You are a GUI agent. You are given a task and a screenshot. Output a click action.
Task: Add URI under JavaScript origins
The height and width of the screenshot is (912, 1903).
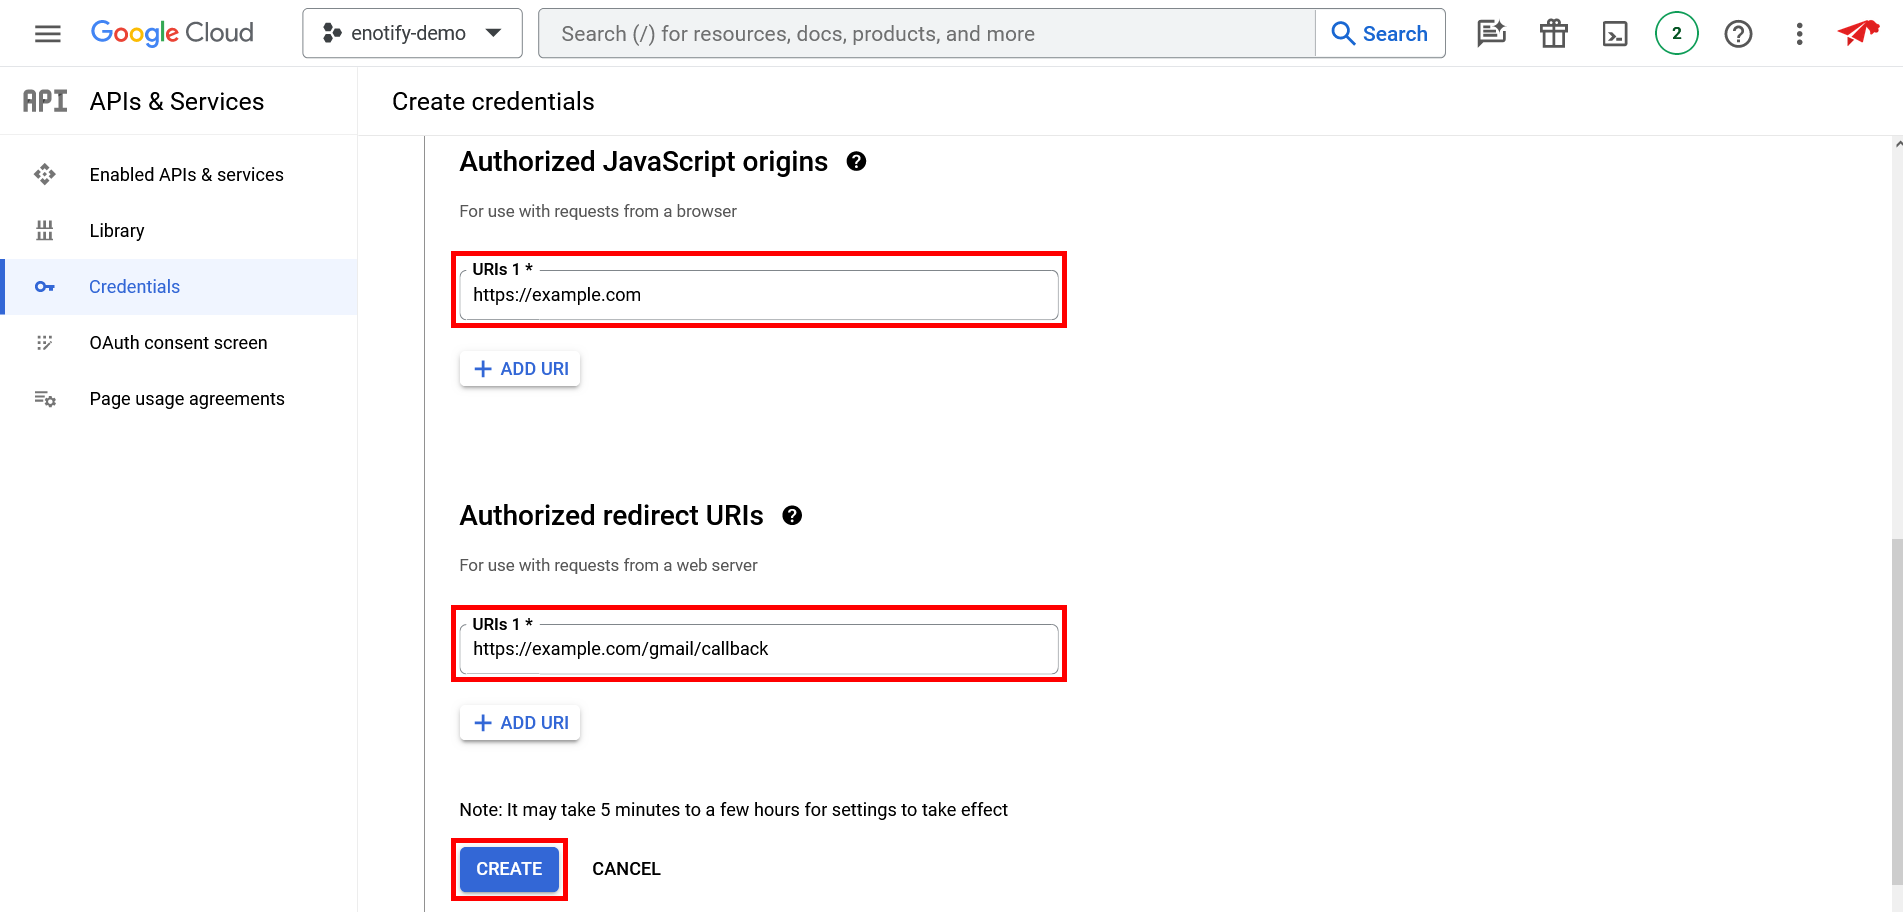tap(520, 369)
